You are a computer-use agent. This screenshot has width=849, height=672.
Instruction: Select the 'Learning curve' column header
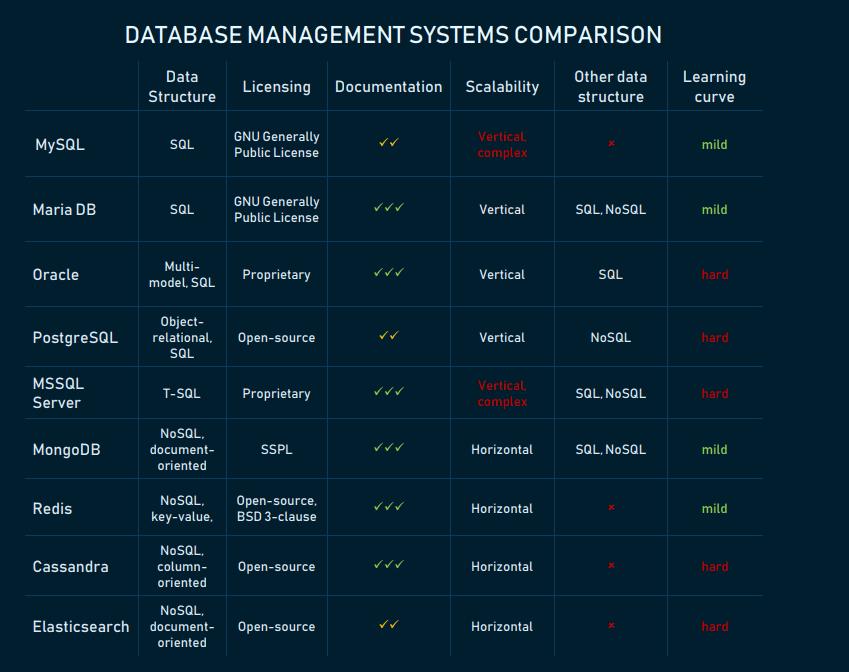(x=715, y=87)
